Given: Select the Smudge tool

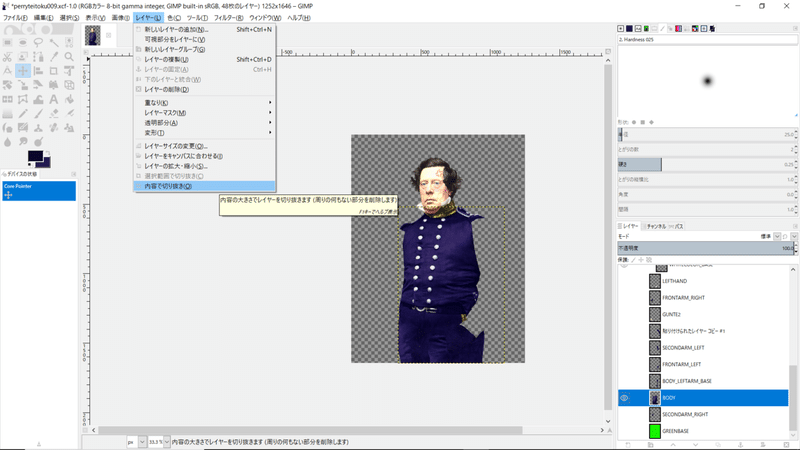Looking at the screenshot, I should (x=23, y=142).
